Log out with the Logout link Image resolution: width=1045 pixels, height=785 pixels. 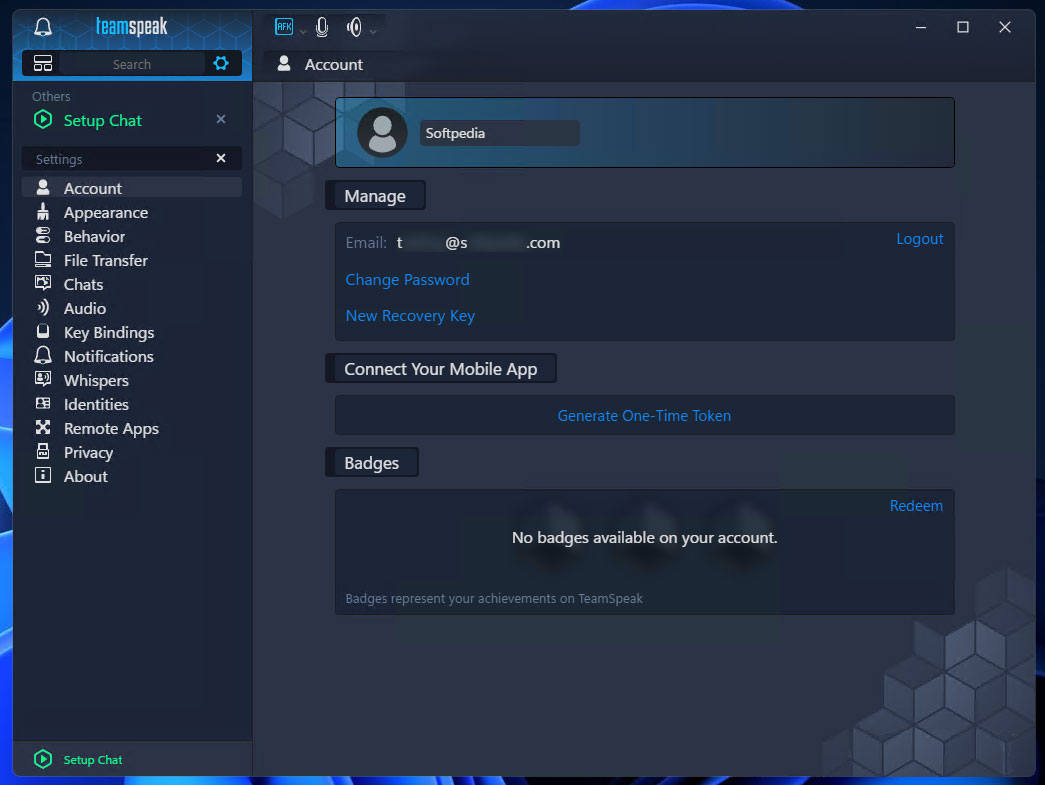pyautogui.click(x=919, y=239)
